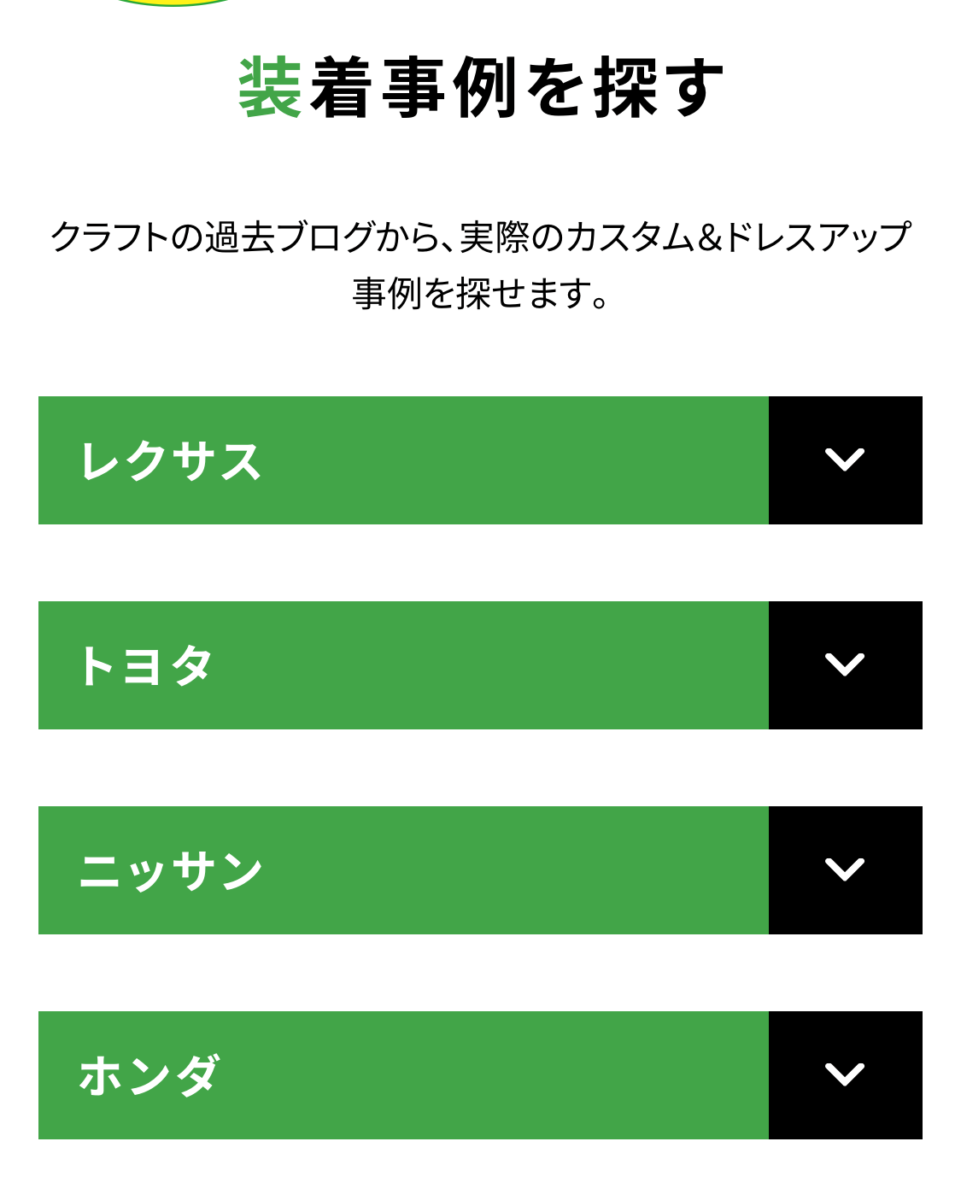
Task: Click the ニッサン label text
Action: (x=170, y=872)
